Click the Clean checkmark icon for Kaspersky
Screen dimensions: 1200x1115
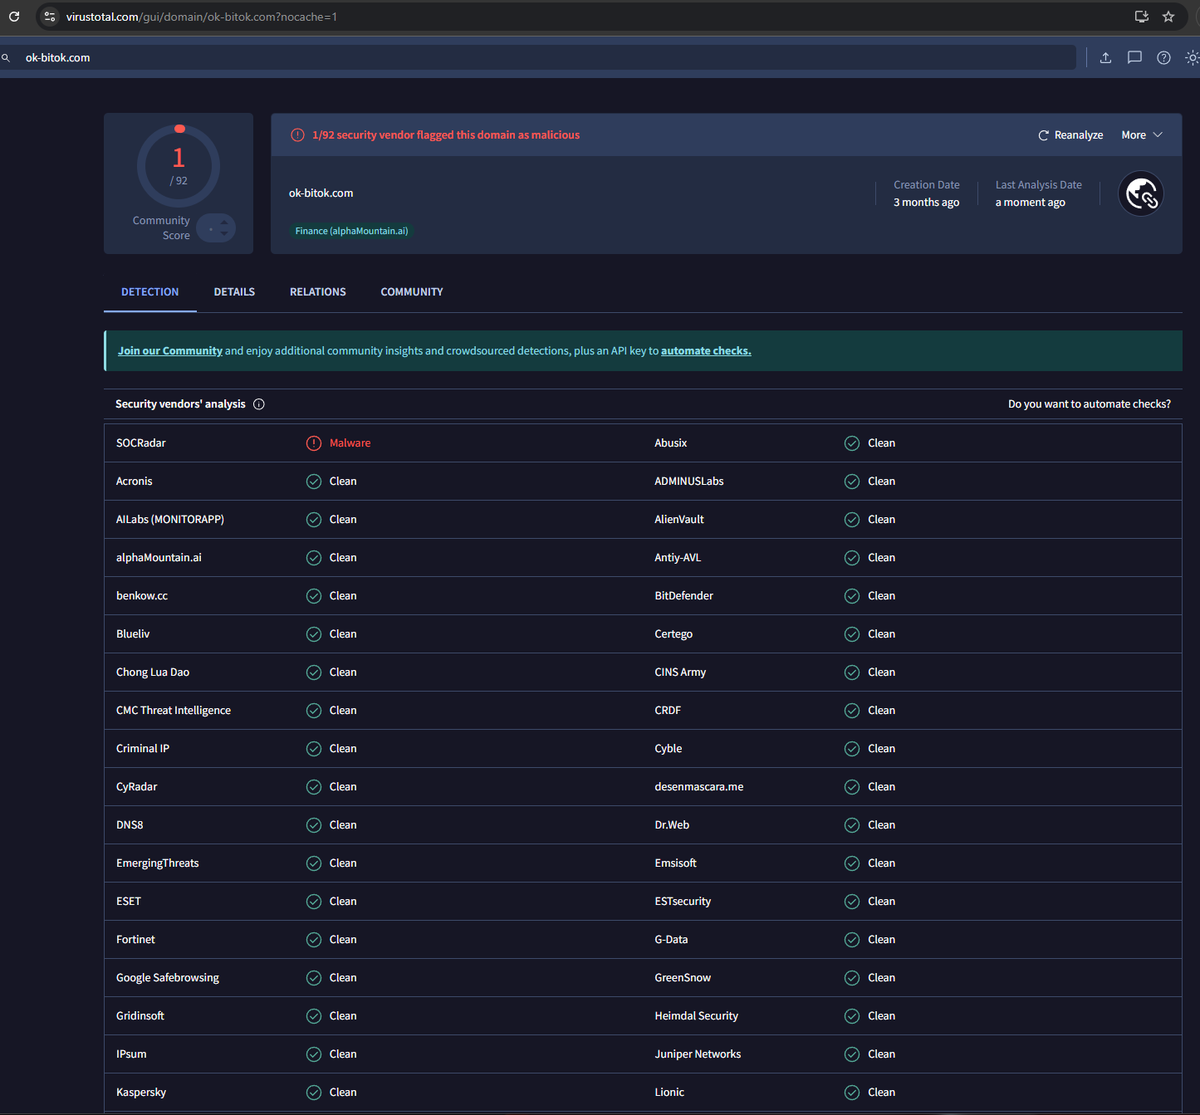[314, 1092]
